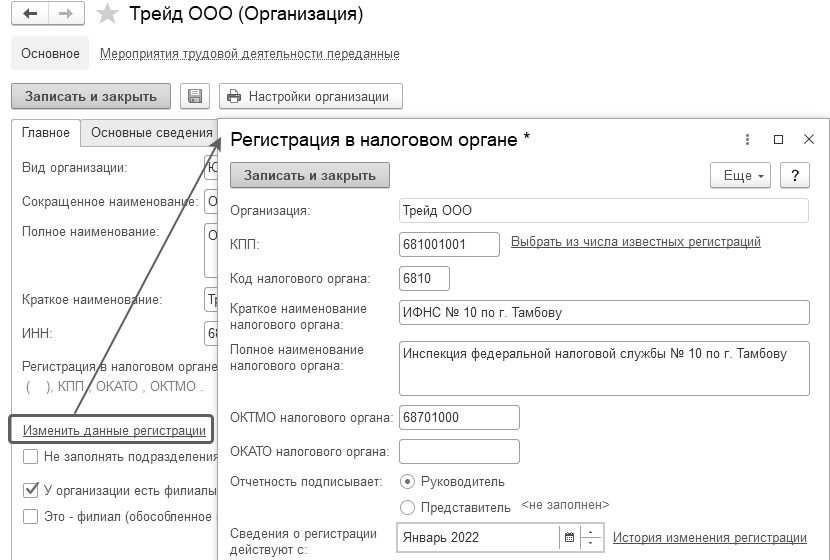Click the Январь 2022 date field
Screen dimensions: 830x560
[x=478, y=538]
